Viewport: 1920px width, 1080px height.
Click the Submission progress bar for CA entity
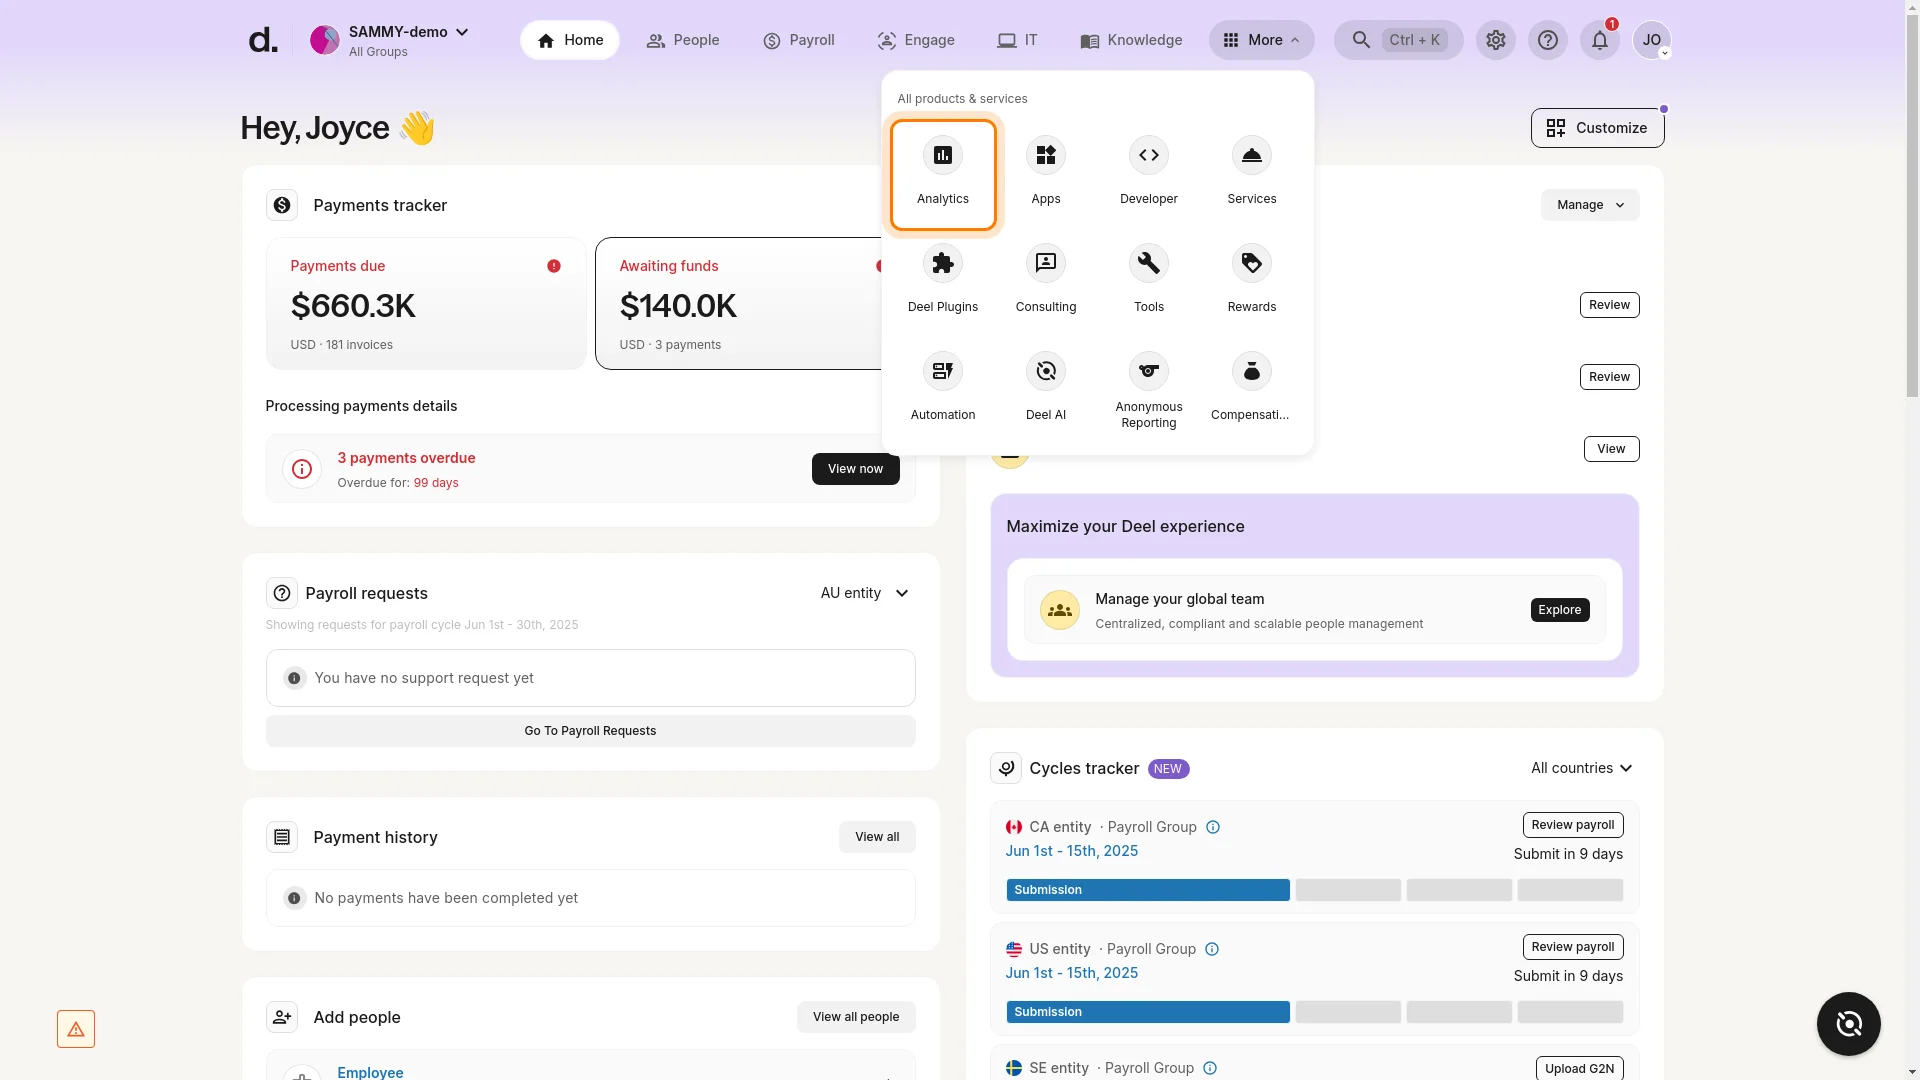pyautogui.click(x=1147, y=889)
